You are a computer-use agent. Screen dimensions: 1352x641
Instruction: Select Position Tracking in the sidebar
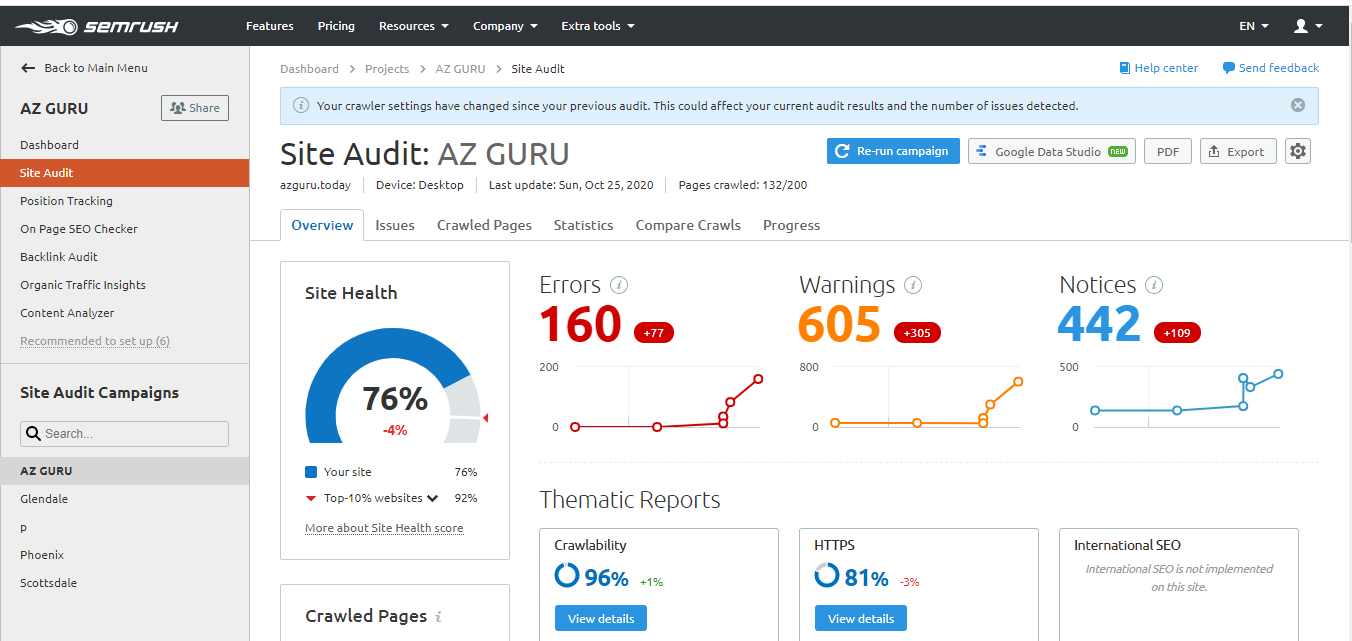66,201
